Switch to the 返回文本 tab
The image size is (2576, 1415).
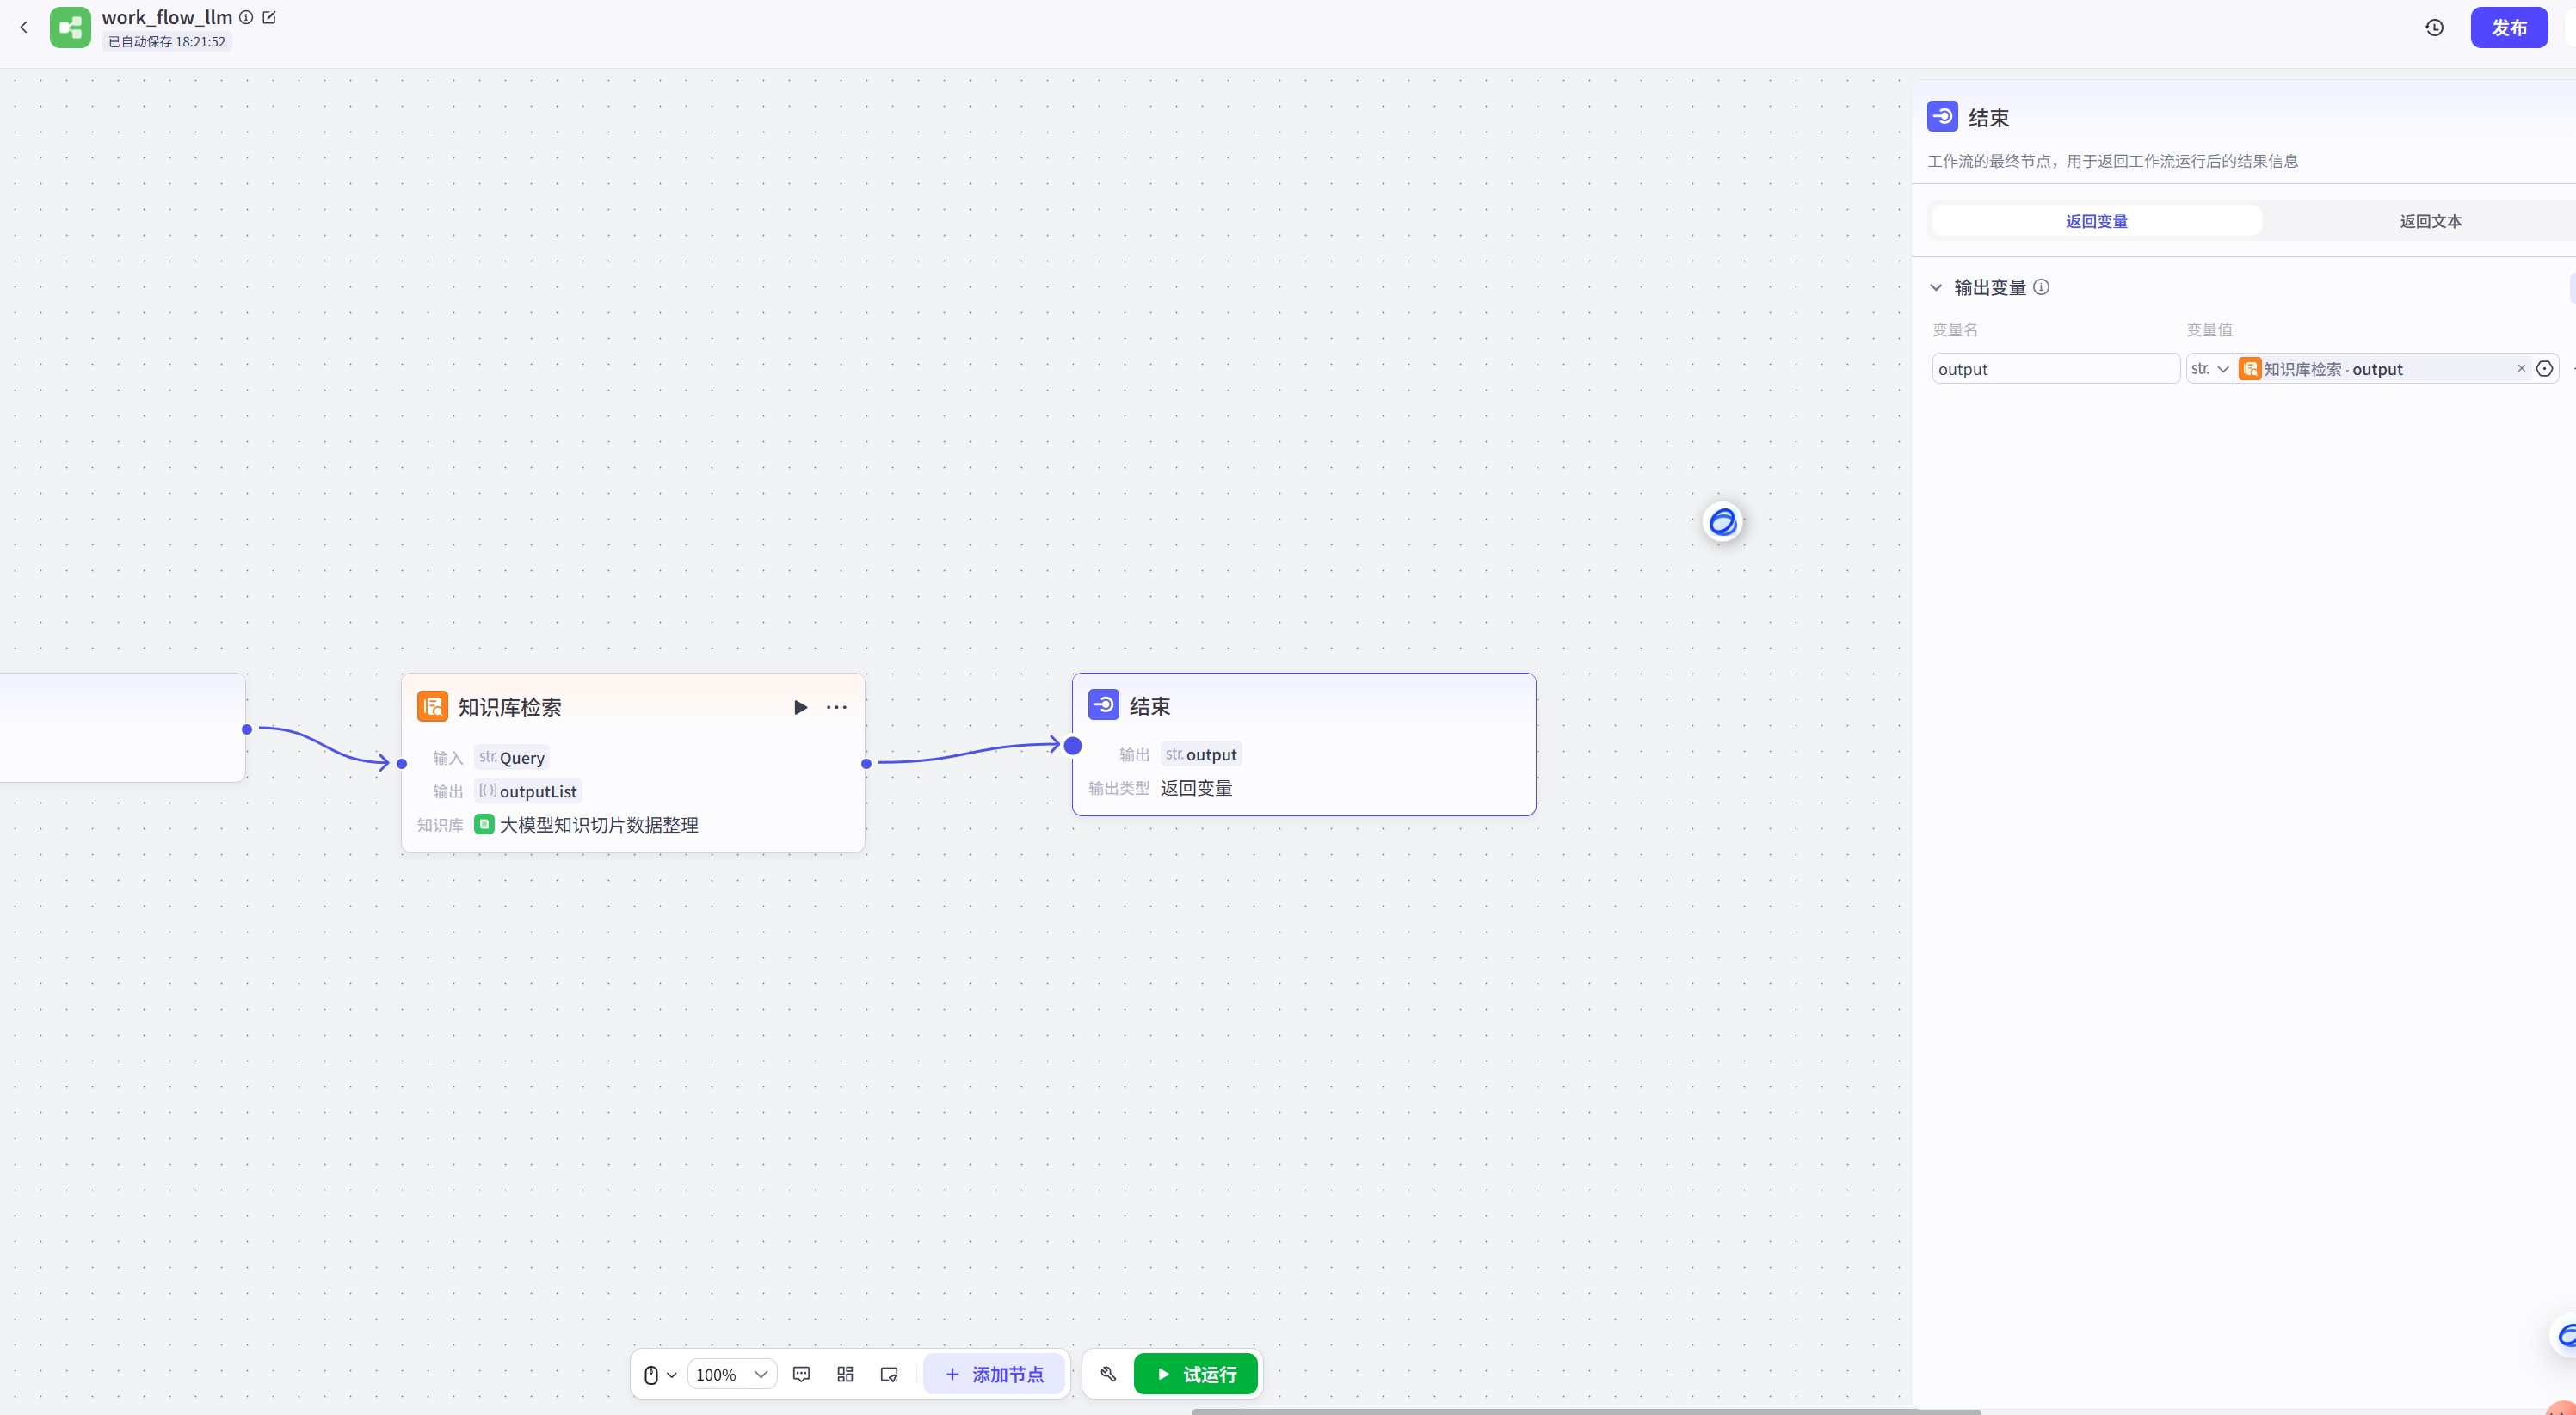[2430, 221]
